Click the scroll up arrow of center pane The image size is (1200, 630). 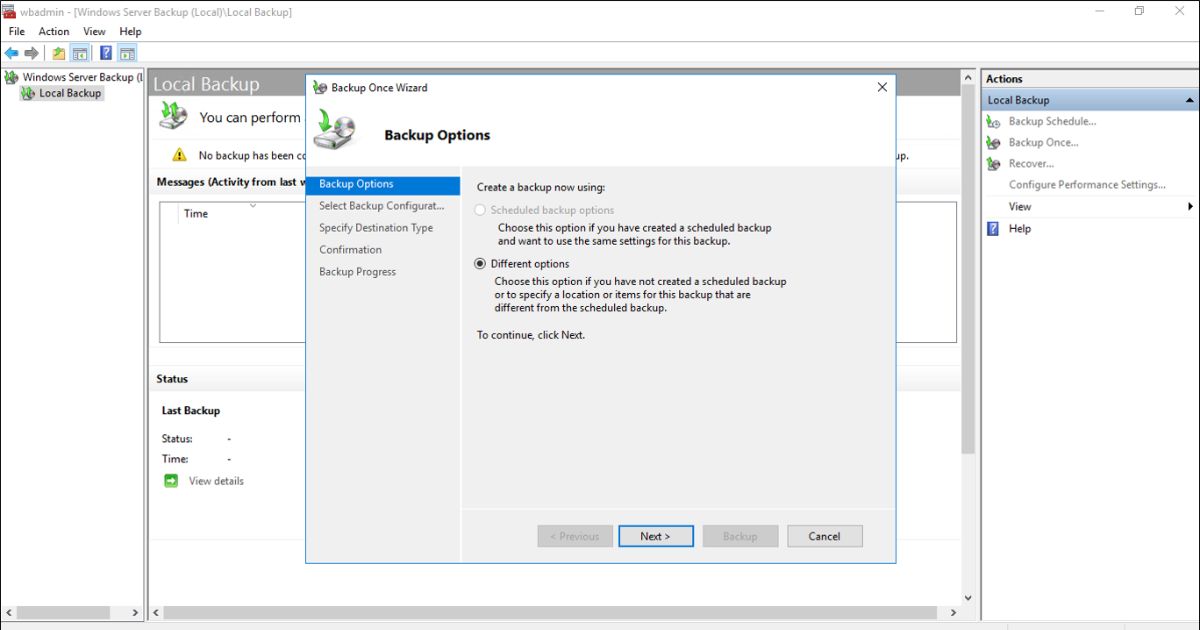coord(967,78)
